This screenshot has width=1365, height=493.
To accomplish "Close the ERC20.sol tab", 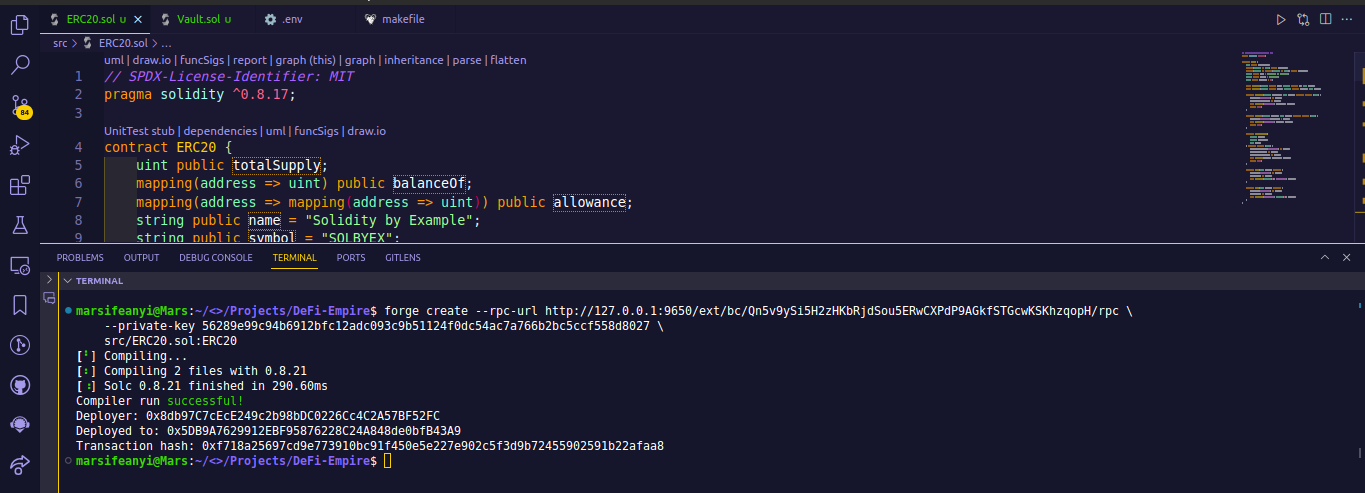I will pyautogui.click(x=136, y=19).
